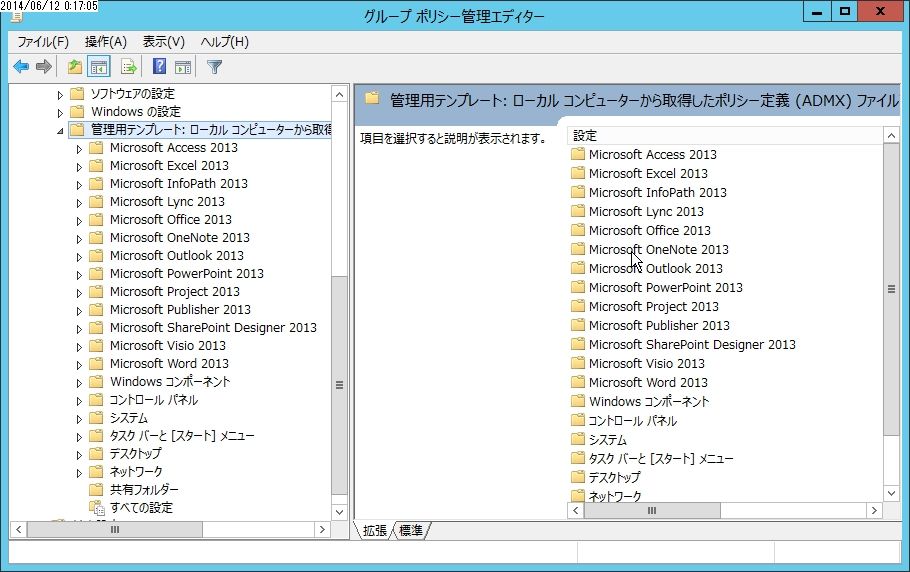The image size is (910, 572).
Task: Click the folder icon in right pane header
Action: point(372,98)
